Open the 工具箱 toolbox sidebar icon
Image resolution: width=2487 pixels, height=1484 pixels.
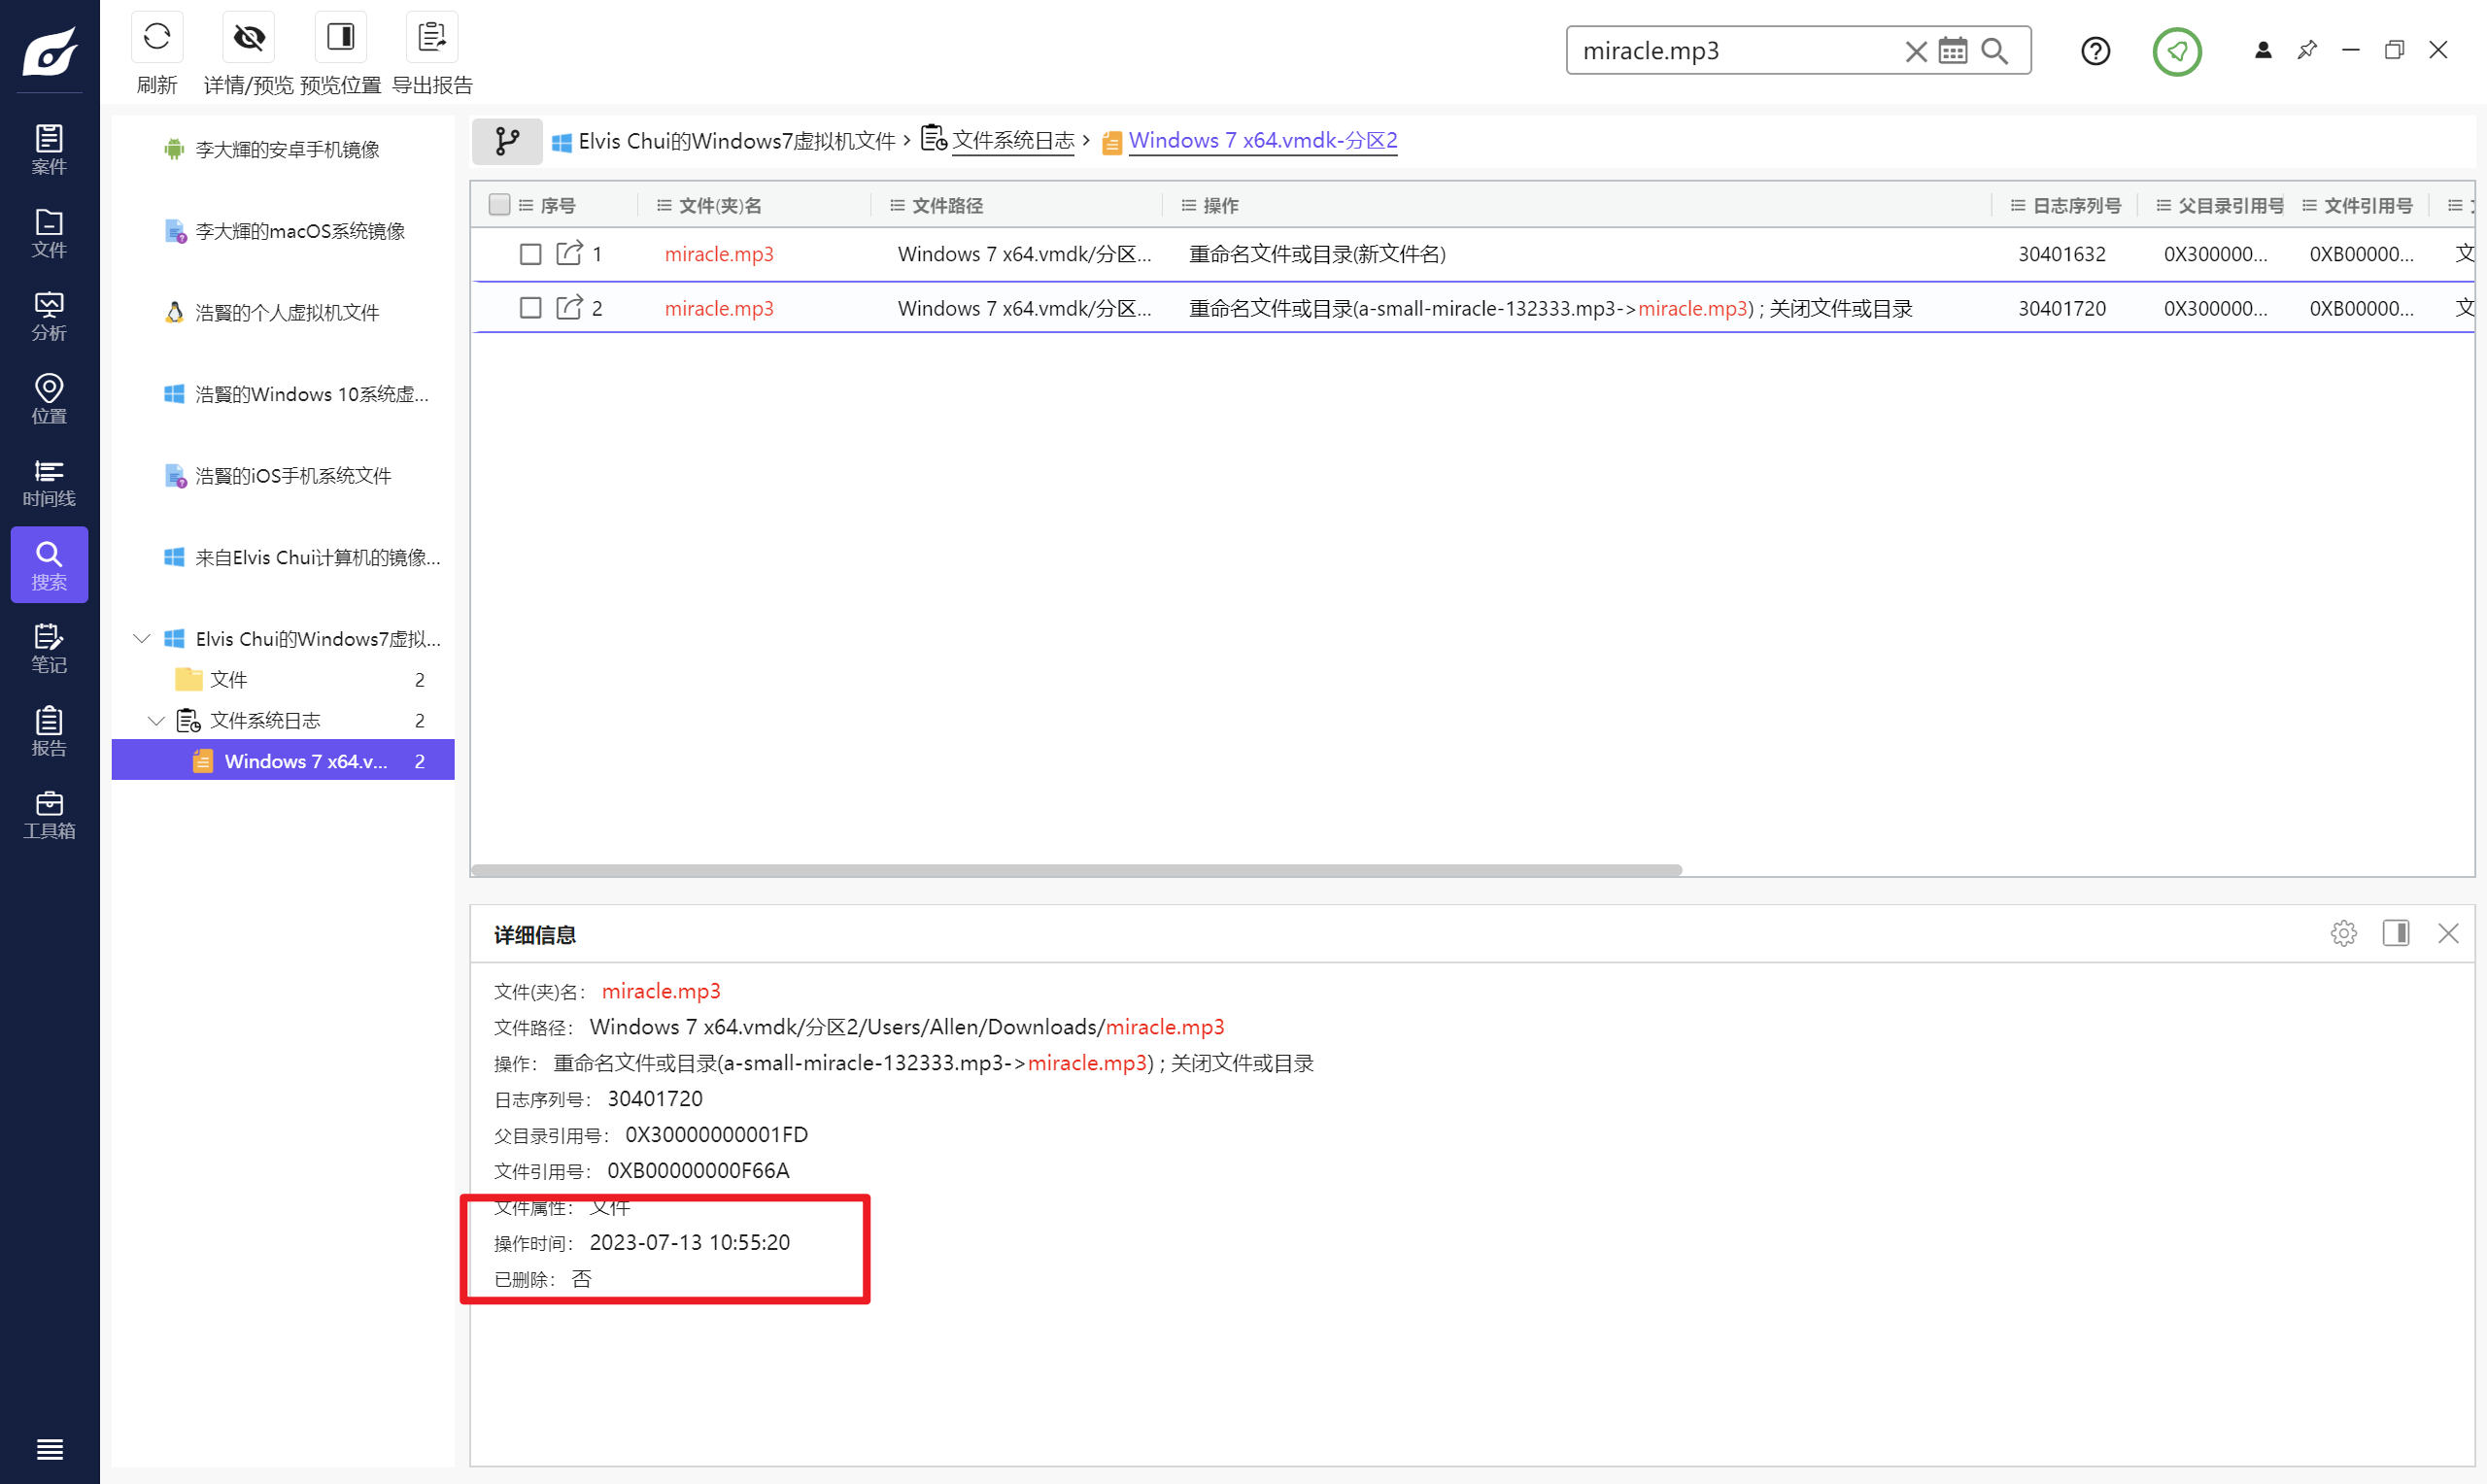(x=49, y=814)
